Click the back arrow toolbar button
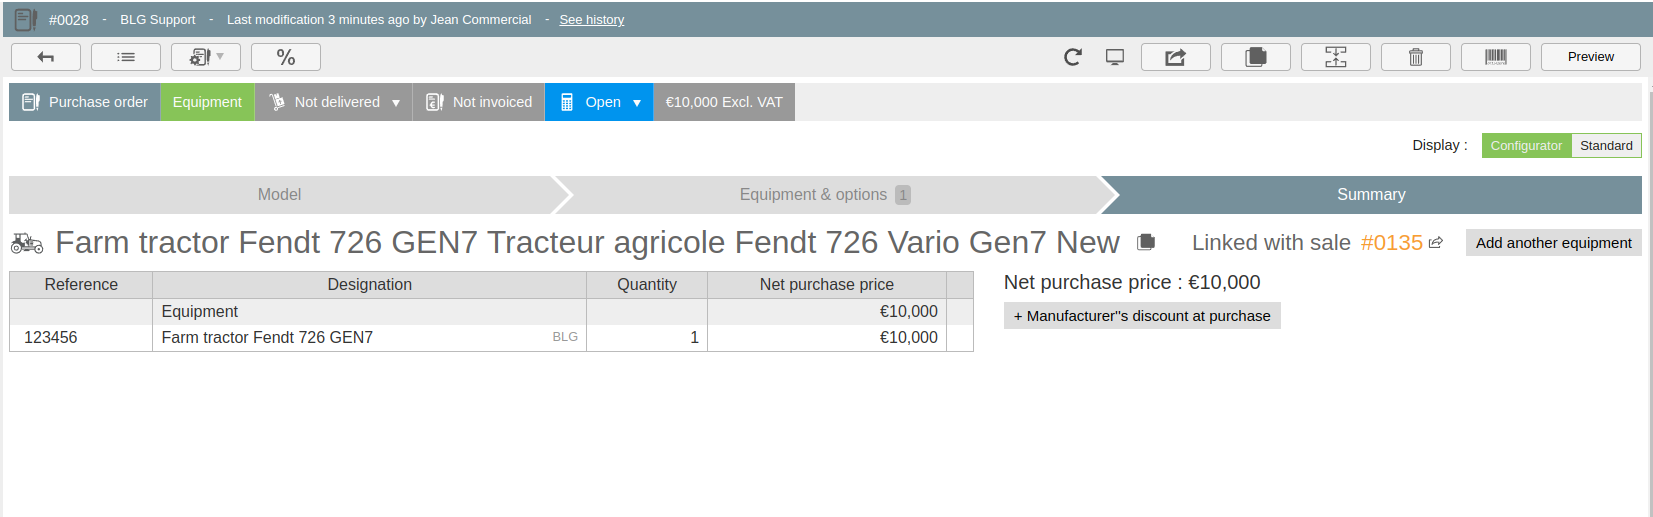This screenshot has height=517, width=1653. tap(46, 57)
